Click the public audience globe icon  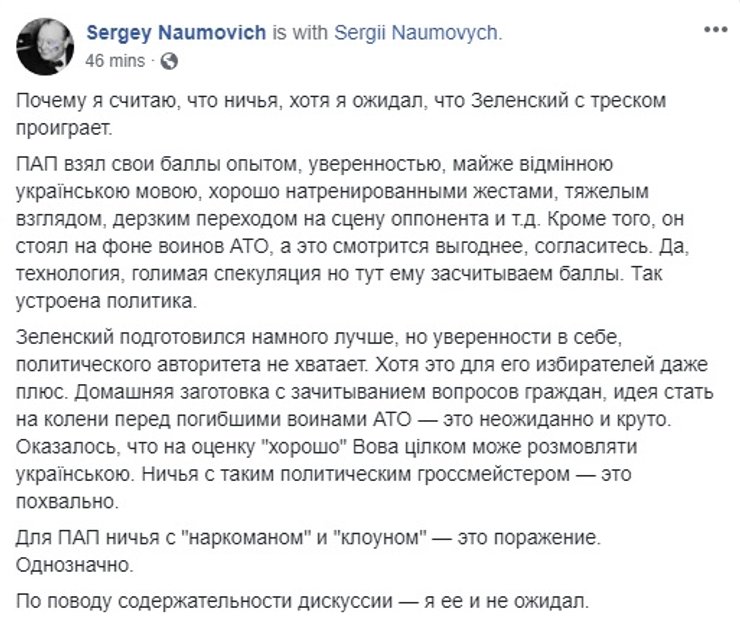169,61
